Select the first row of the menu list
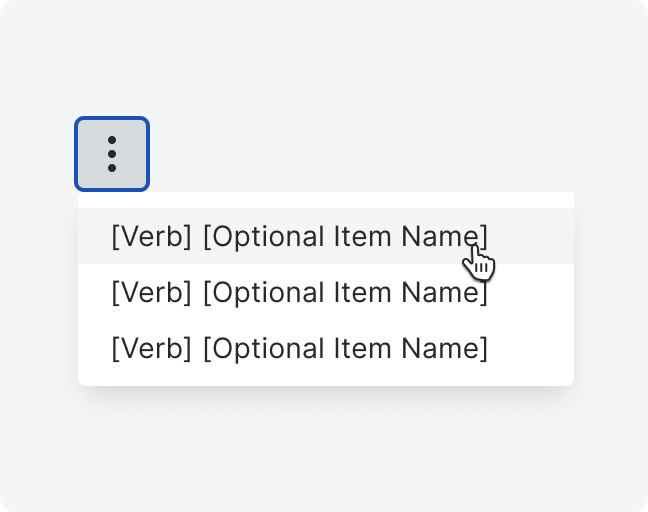Viewport: 648px width, 512px height. coord(299,237)
